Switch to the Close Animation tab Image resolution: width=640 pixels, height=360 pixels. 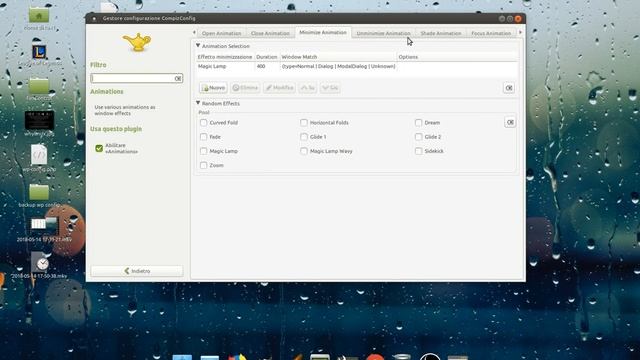point(270,33)
